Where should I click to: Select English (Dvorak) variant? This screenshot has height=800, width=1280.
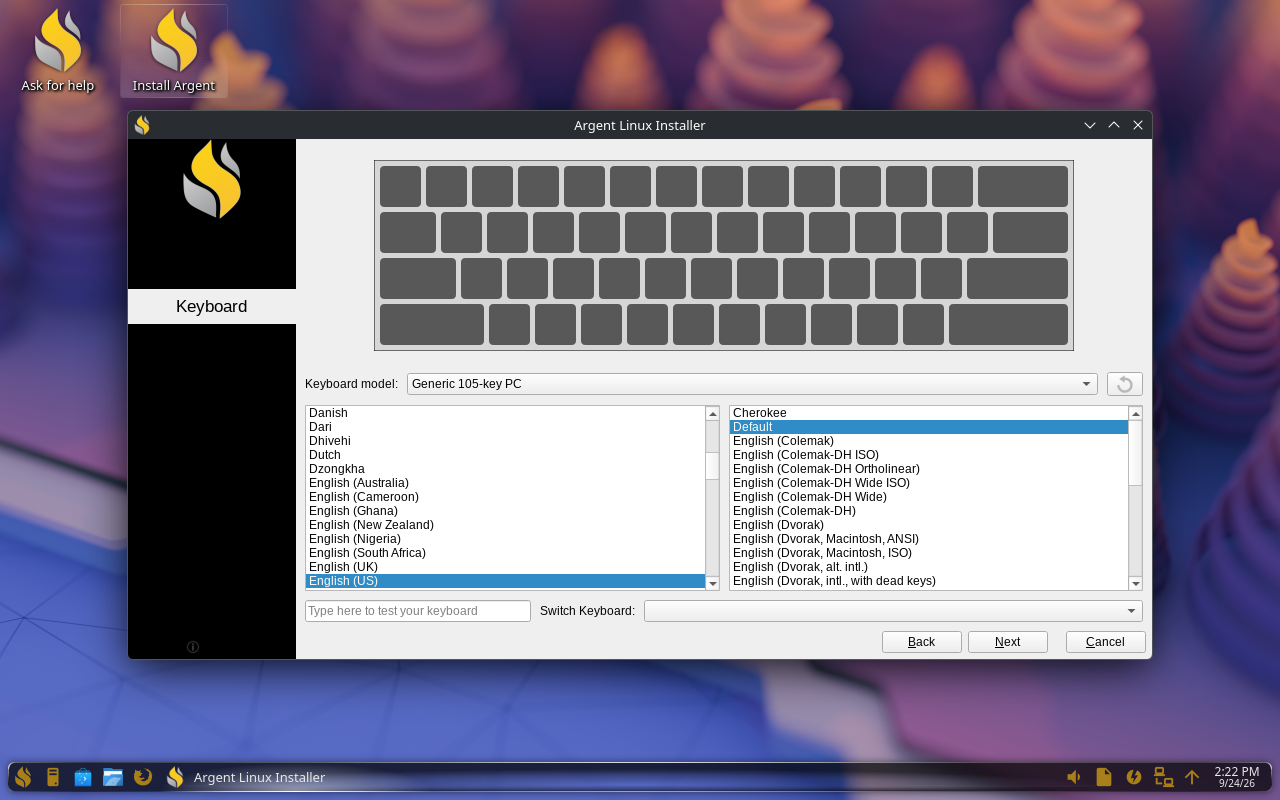tap(928, 525)
